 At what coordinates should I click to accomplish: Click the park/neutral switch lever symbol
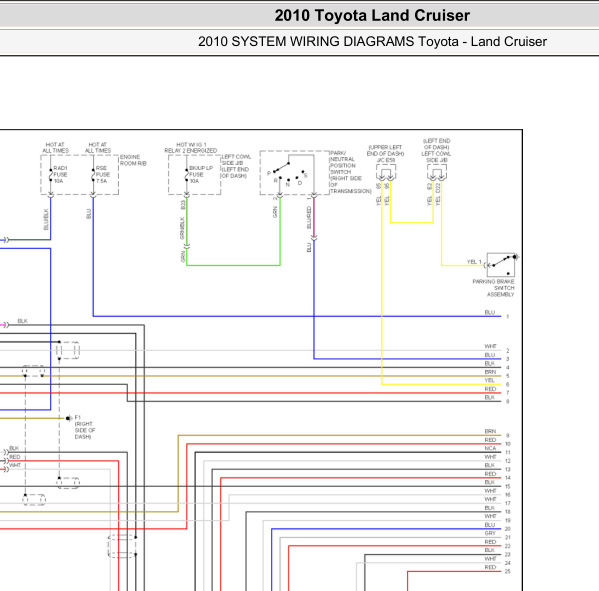(x=282, y=167)
